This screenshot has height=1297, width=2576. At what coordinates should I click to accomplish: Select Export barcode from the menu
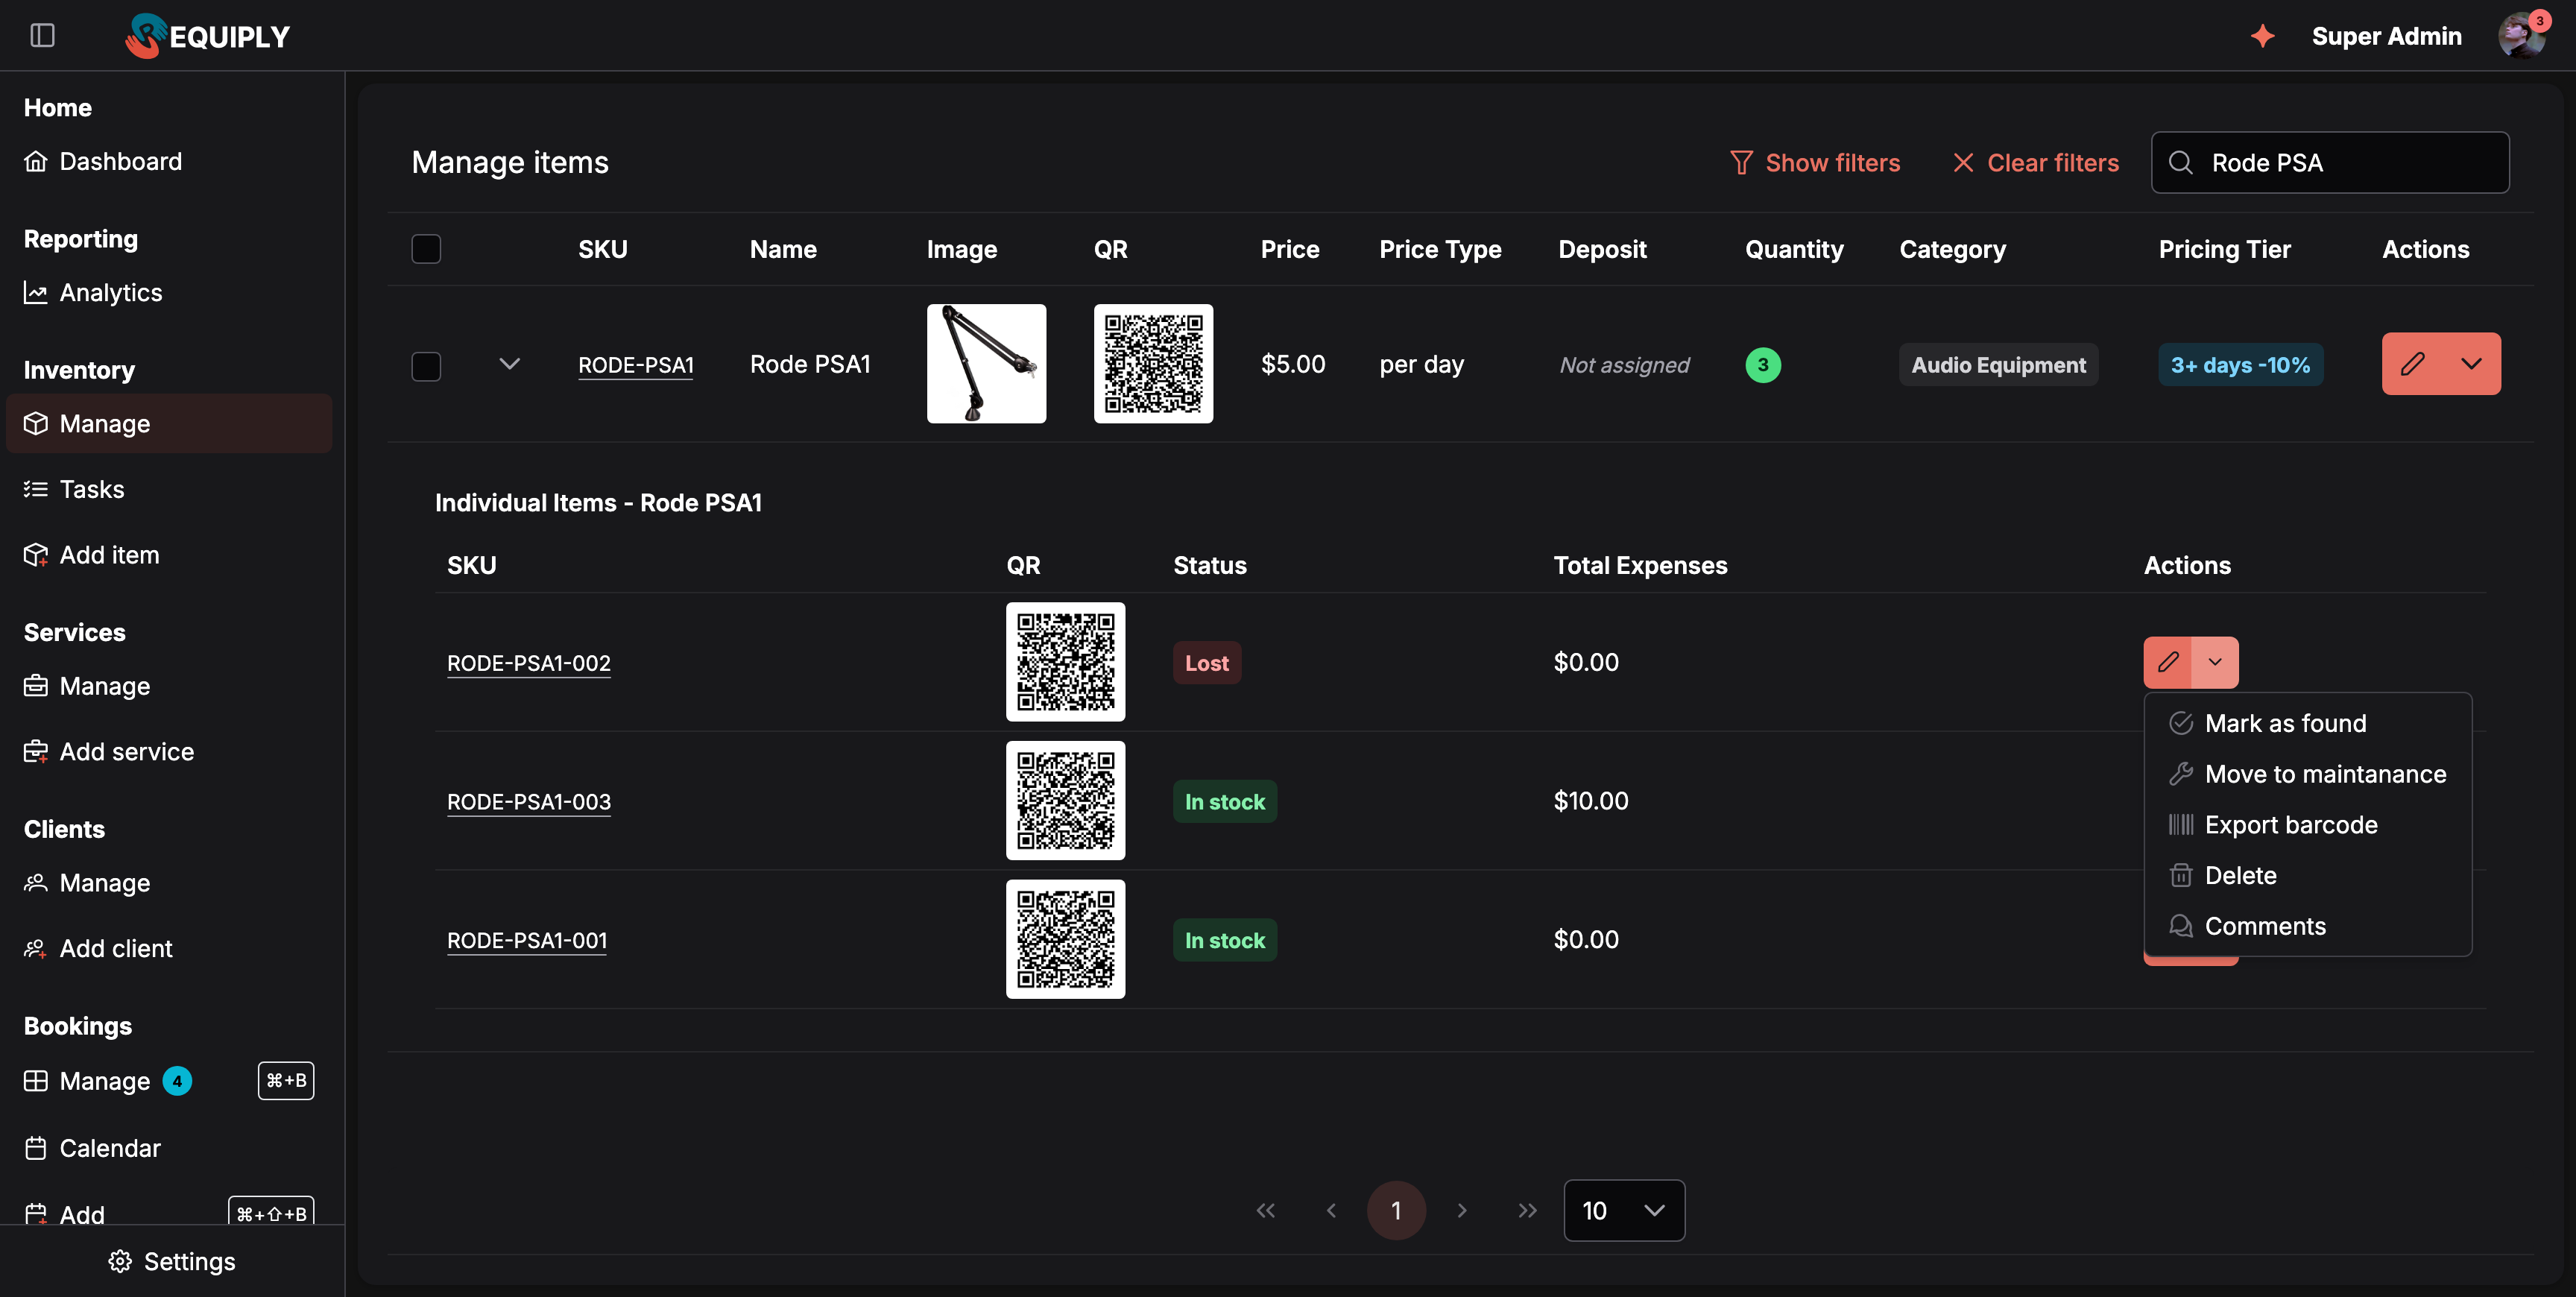2308,825
